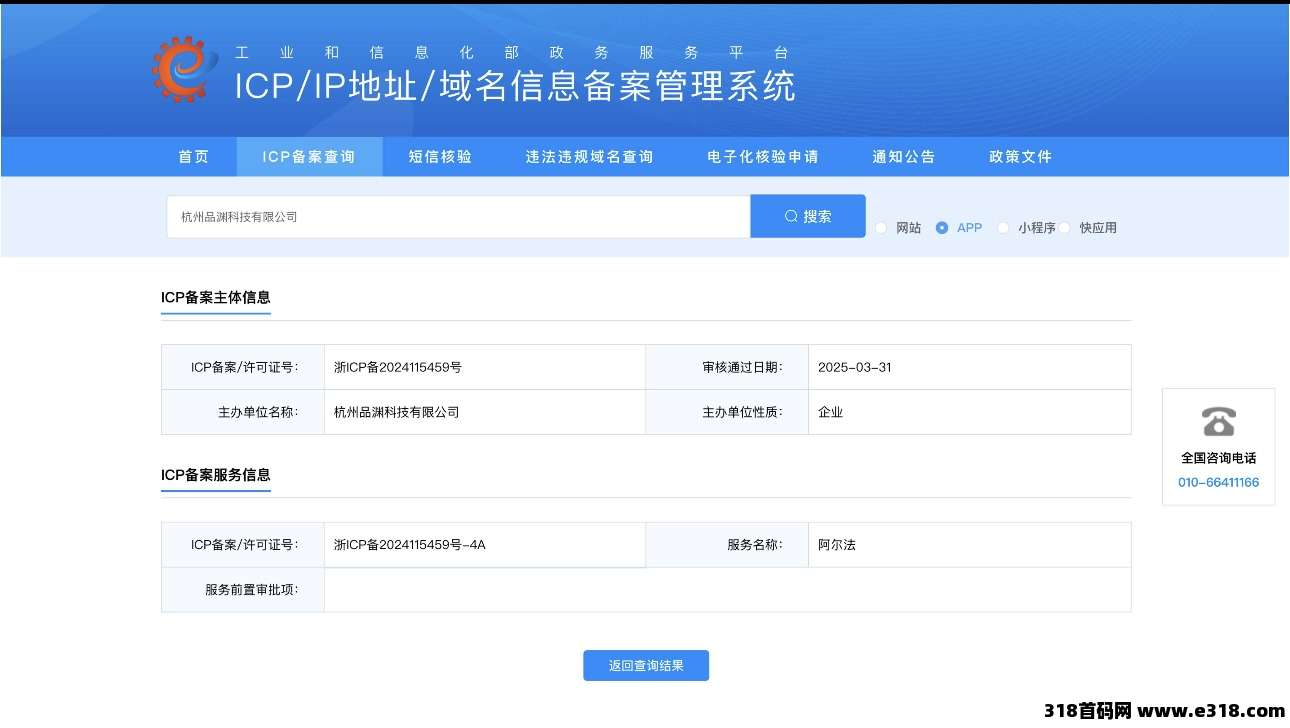Click the 服务前置审批项 label
Screen dimensions: 1290x728
click(x=252, y=590)
